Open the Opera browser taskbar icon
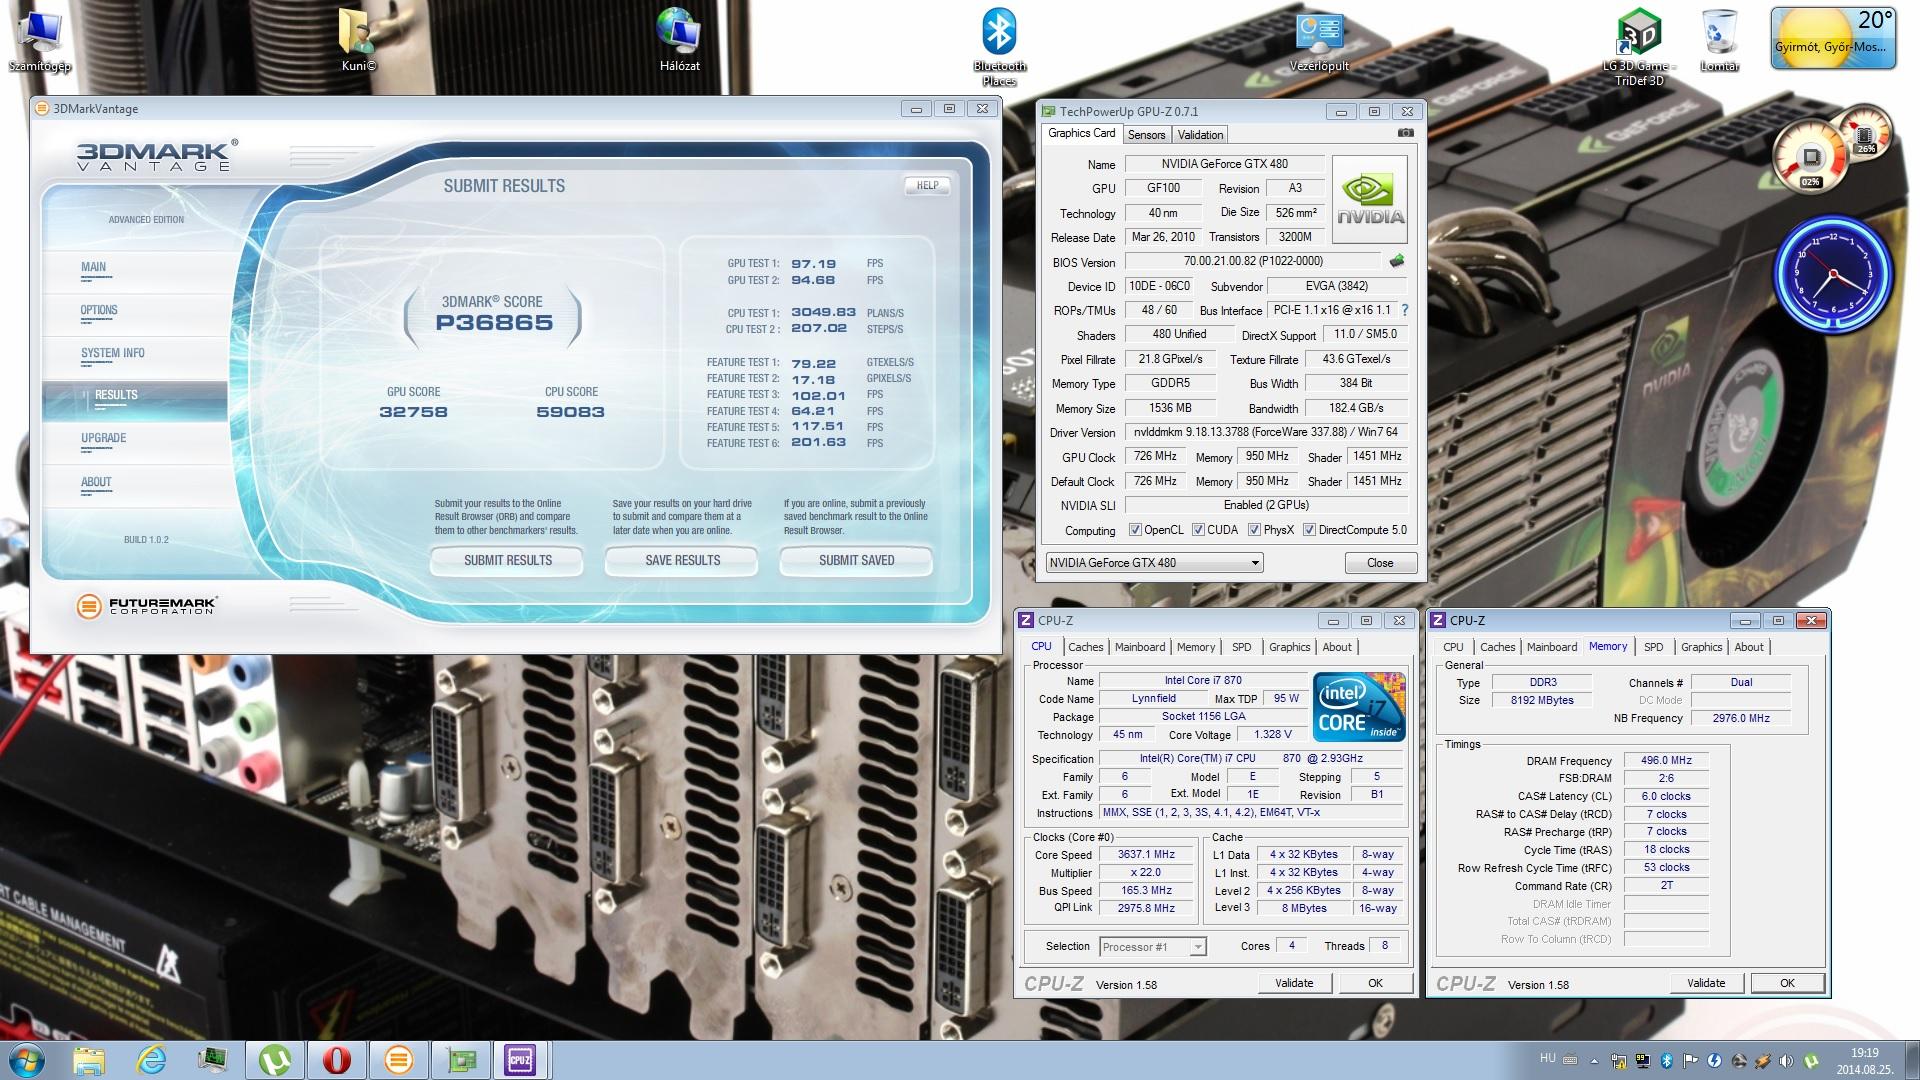 point(337,1059)
